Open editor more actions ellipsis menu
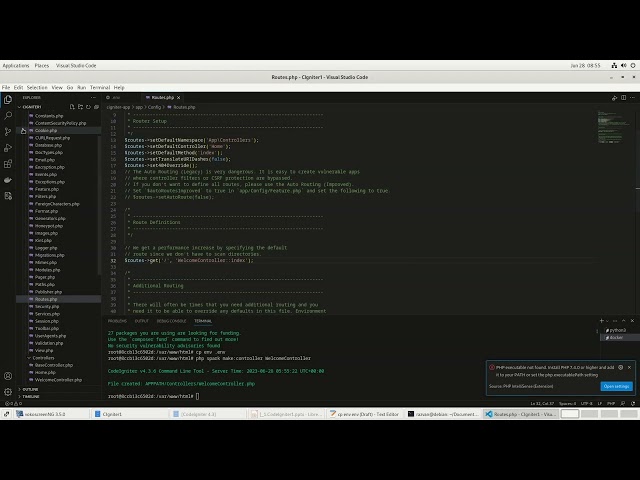Viewport: 640px width, 480px height. [x=632, y=98]
